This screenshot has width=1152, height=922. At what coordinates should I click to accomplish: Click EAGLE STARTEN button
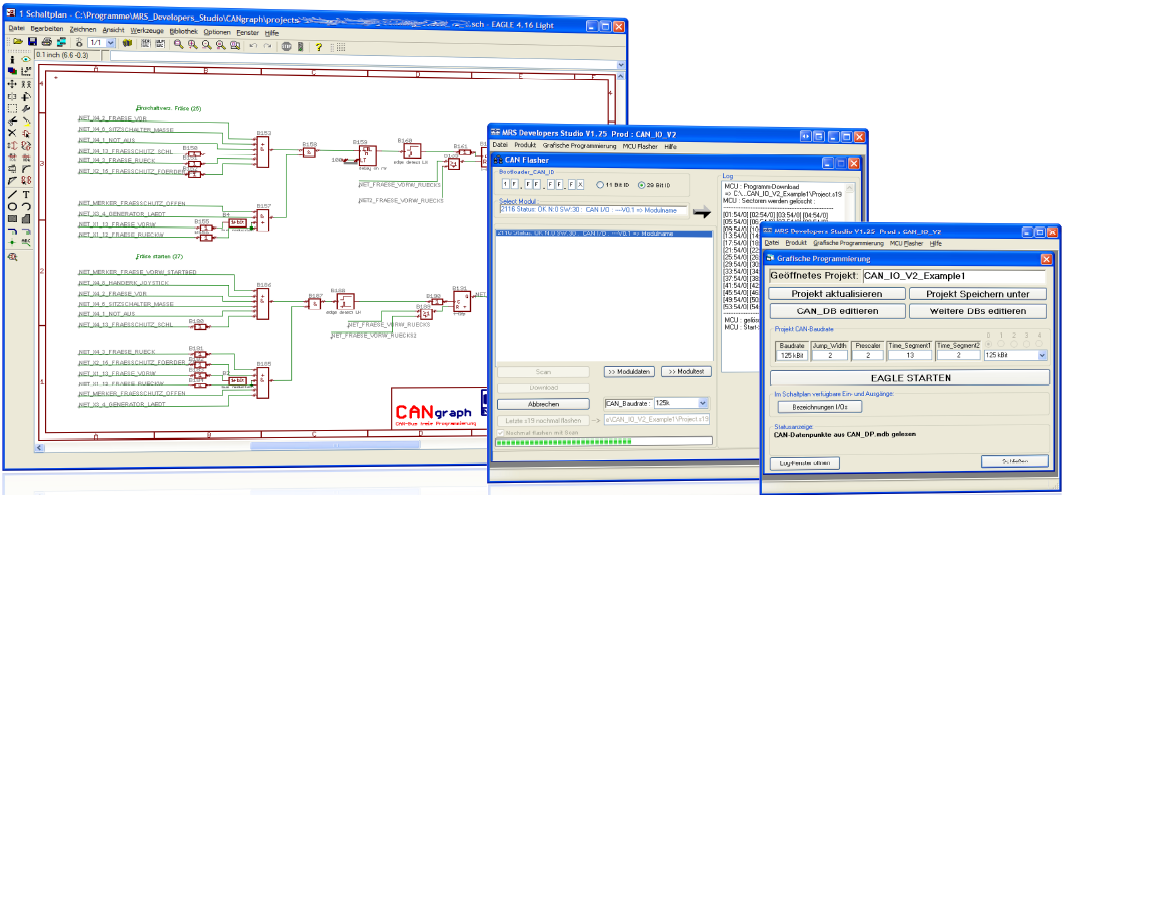click(x=910, y=378)
